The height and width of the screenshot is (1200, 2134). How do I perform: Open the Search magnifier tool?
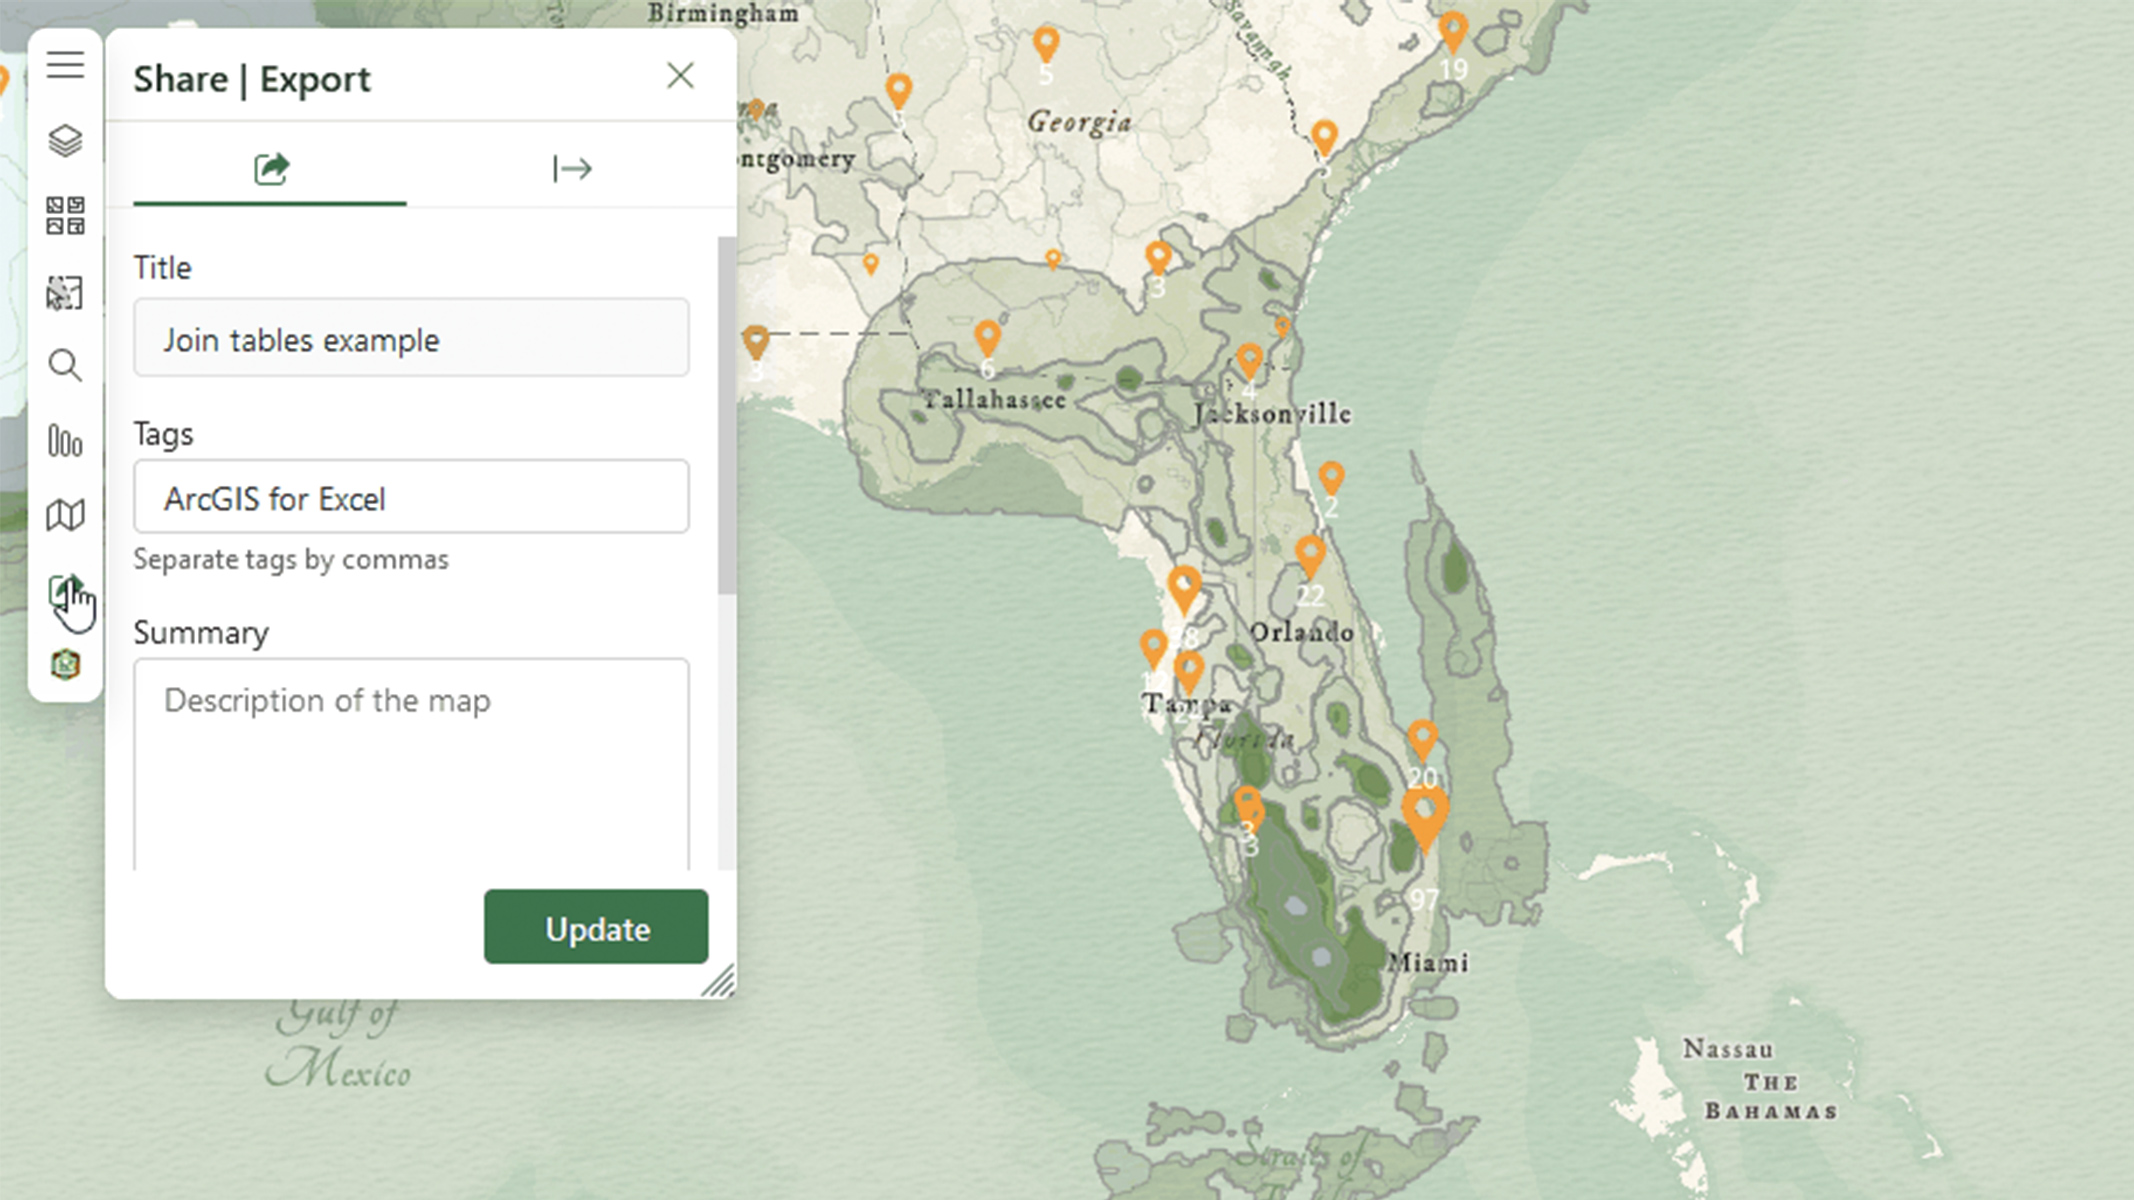pyautogui.click(x=65, y=366)
